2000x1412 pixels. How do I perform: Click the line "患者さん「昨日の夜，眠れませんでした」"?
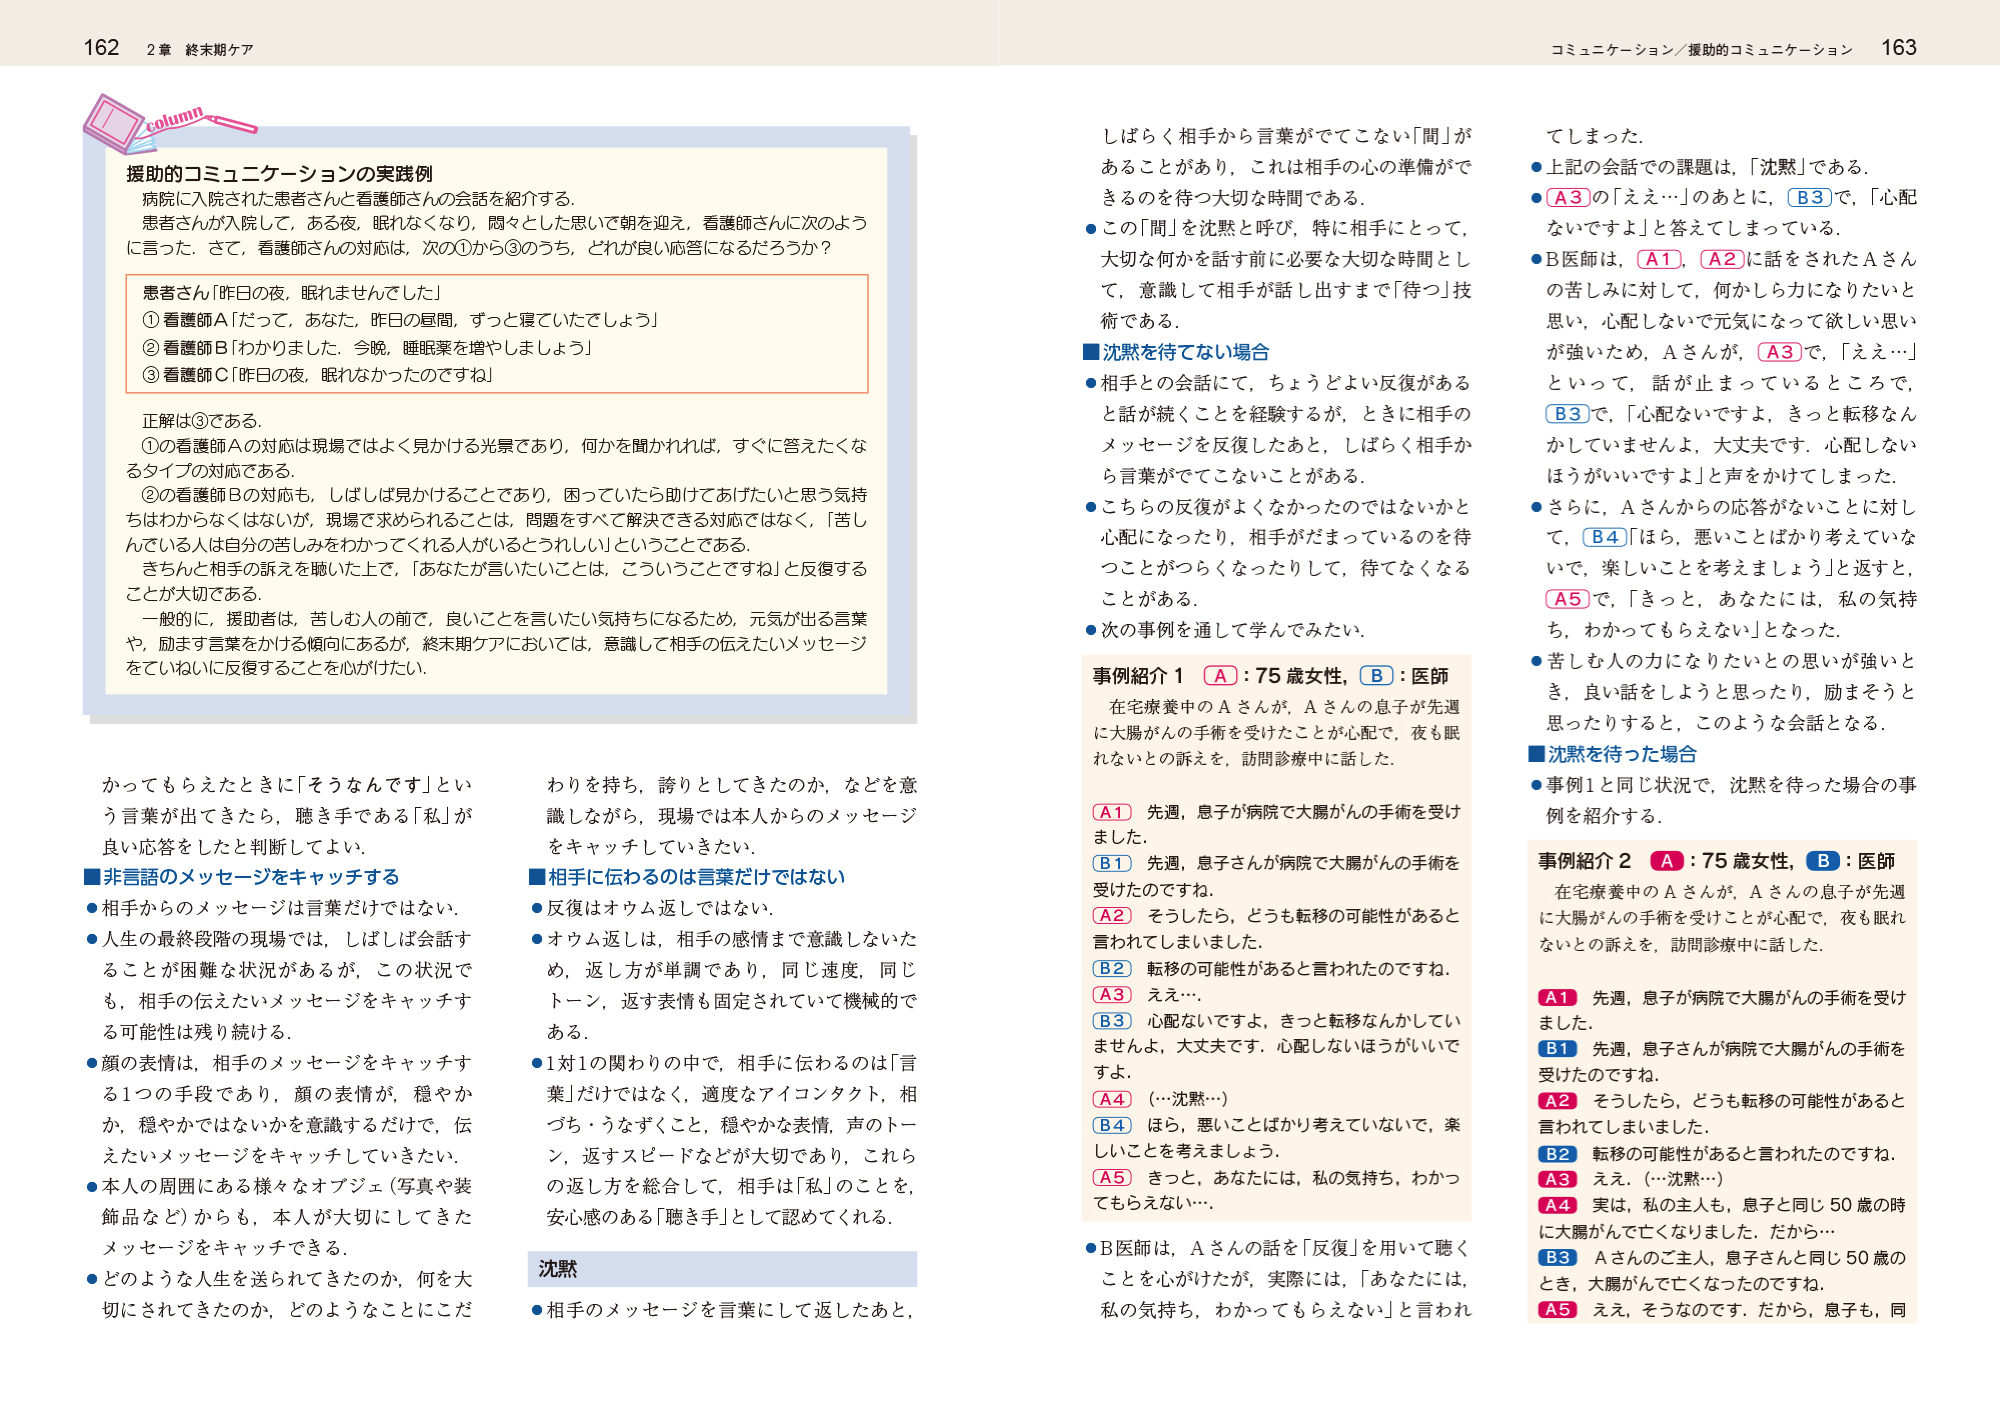click(x=292, y=292)
